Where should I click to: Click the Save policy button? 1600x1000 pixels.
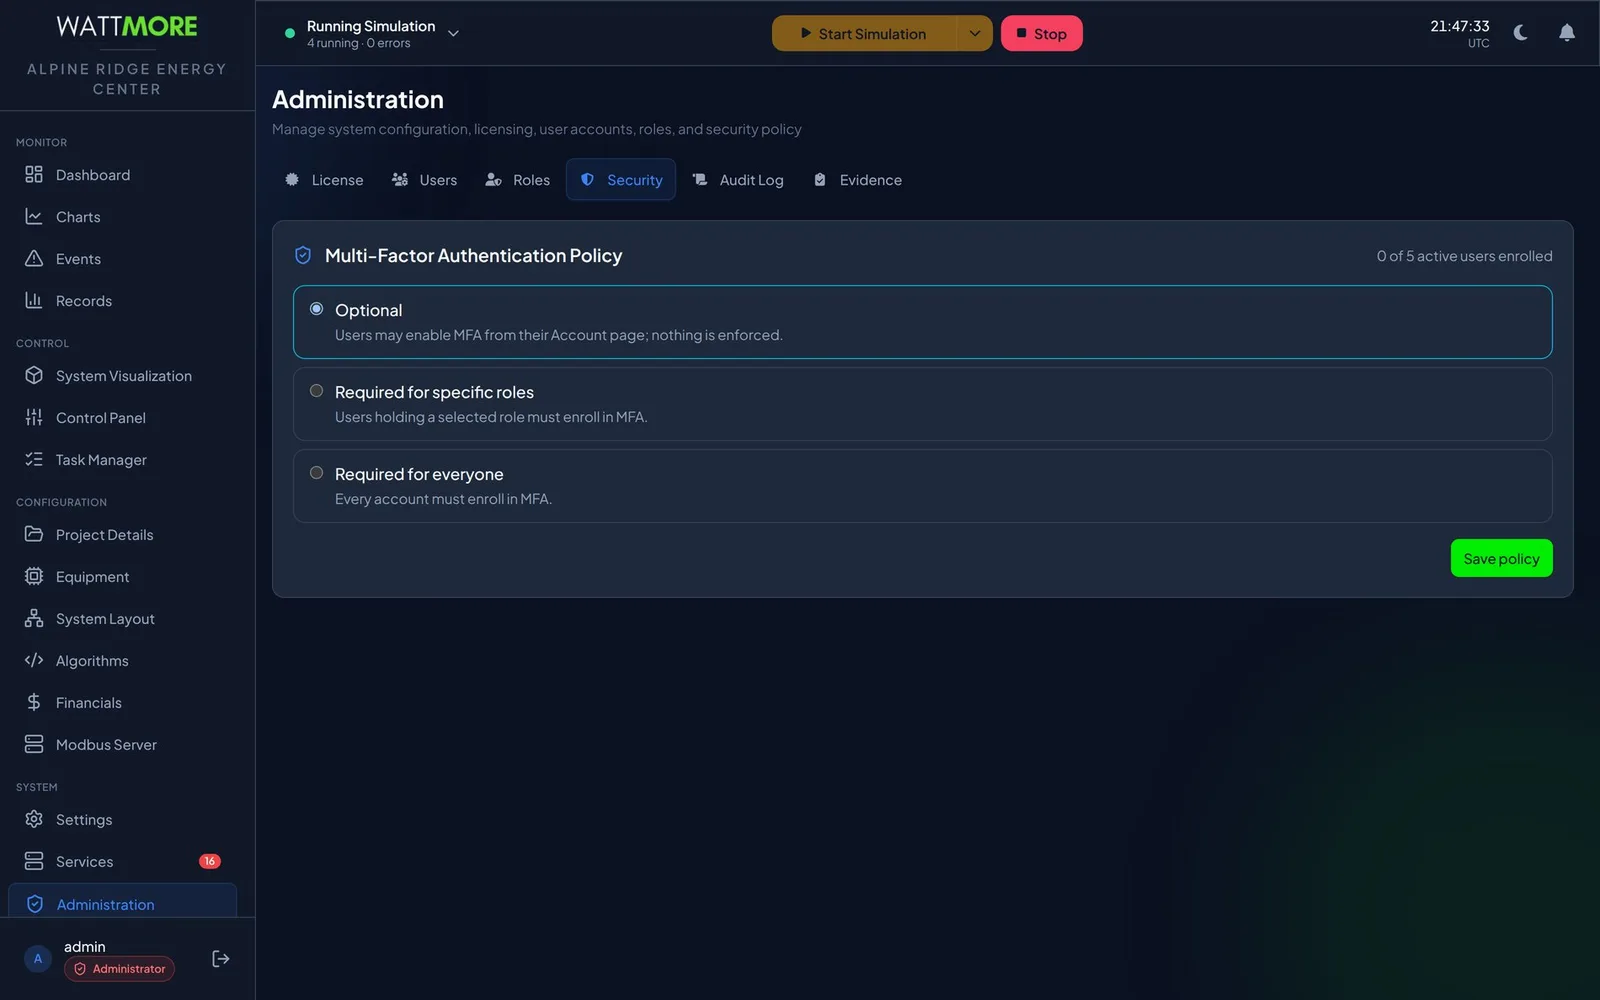(x=1501, y=559)
